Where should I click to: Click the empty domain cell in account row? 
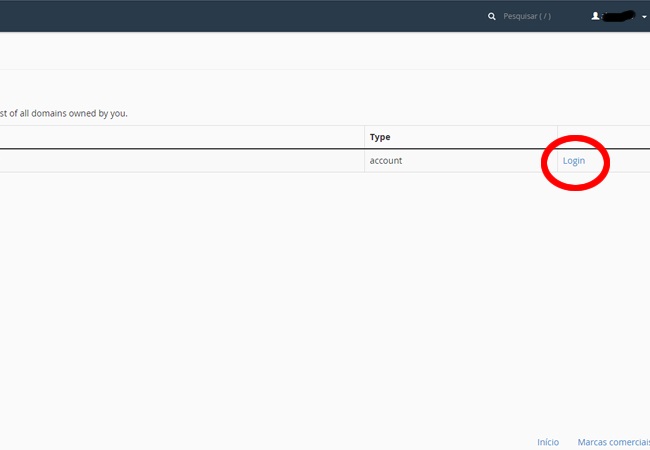pos(180,161)
